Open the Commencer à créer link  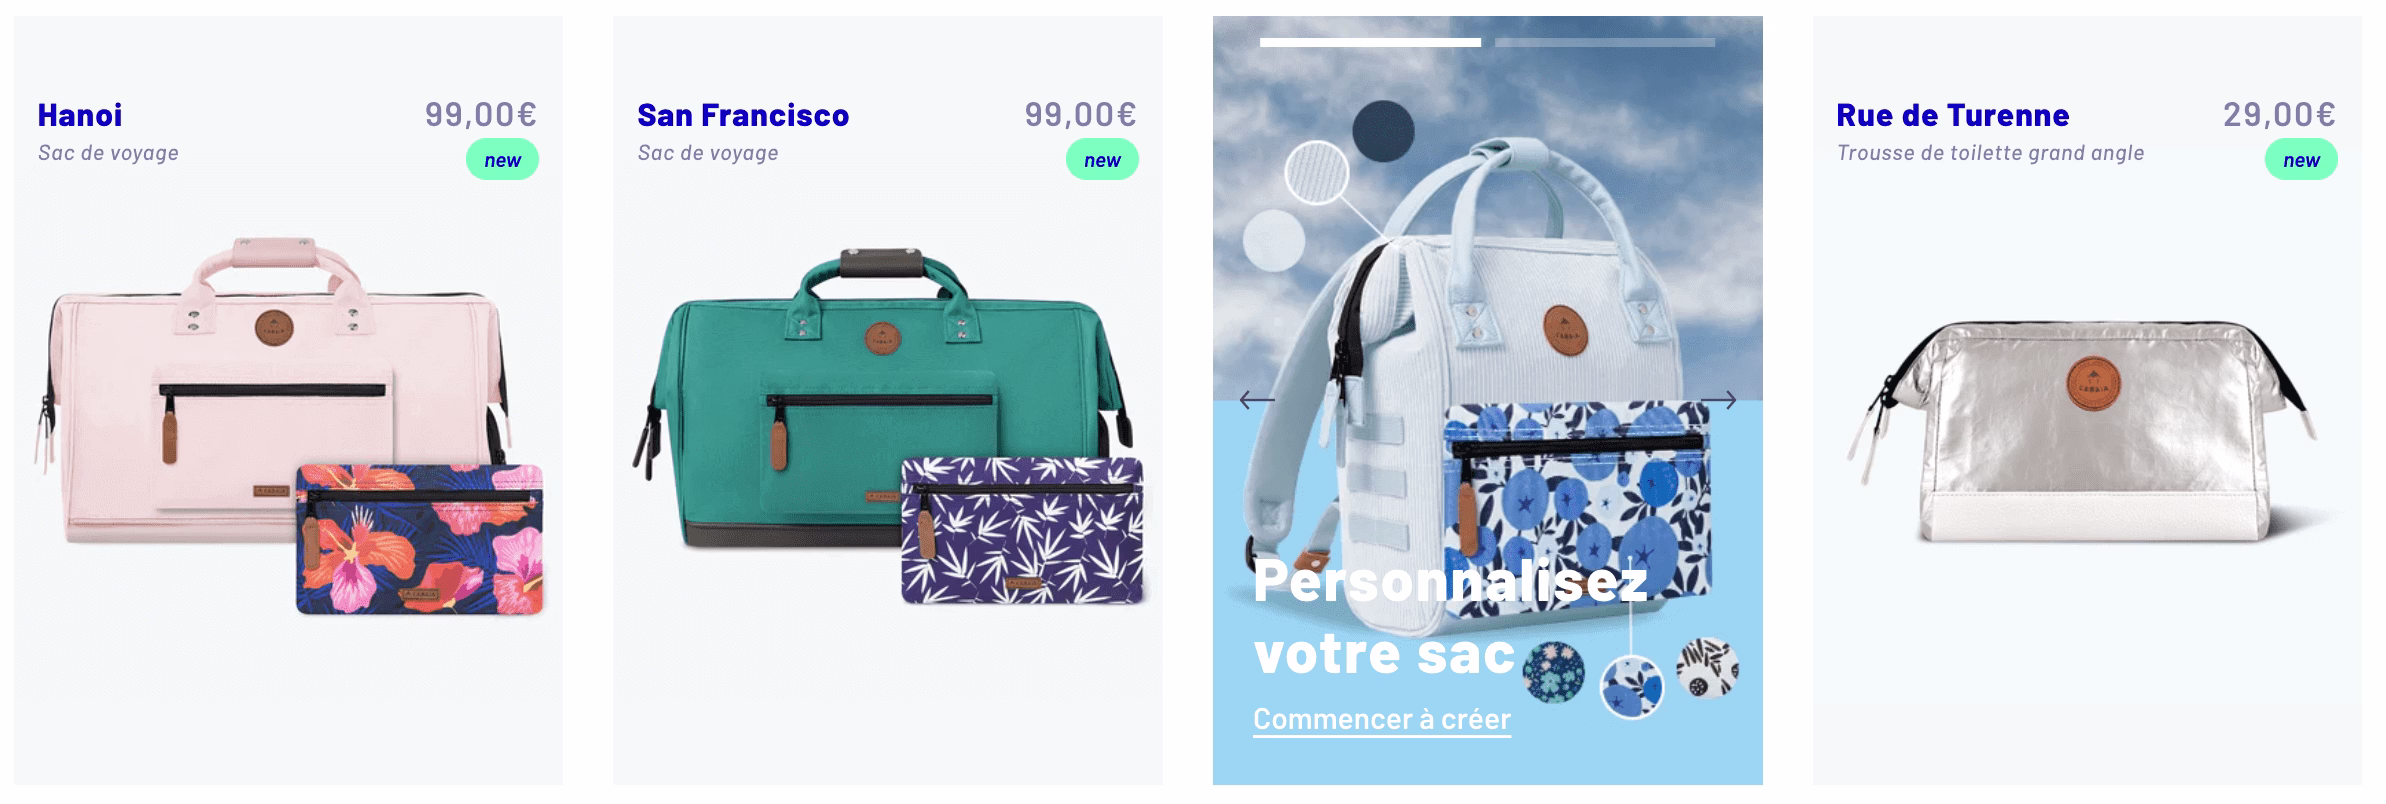click(x=1382, y=720)
